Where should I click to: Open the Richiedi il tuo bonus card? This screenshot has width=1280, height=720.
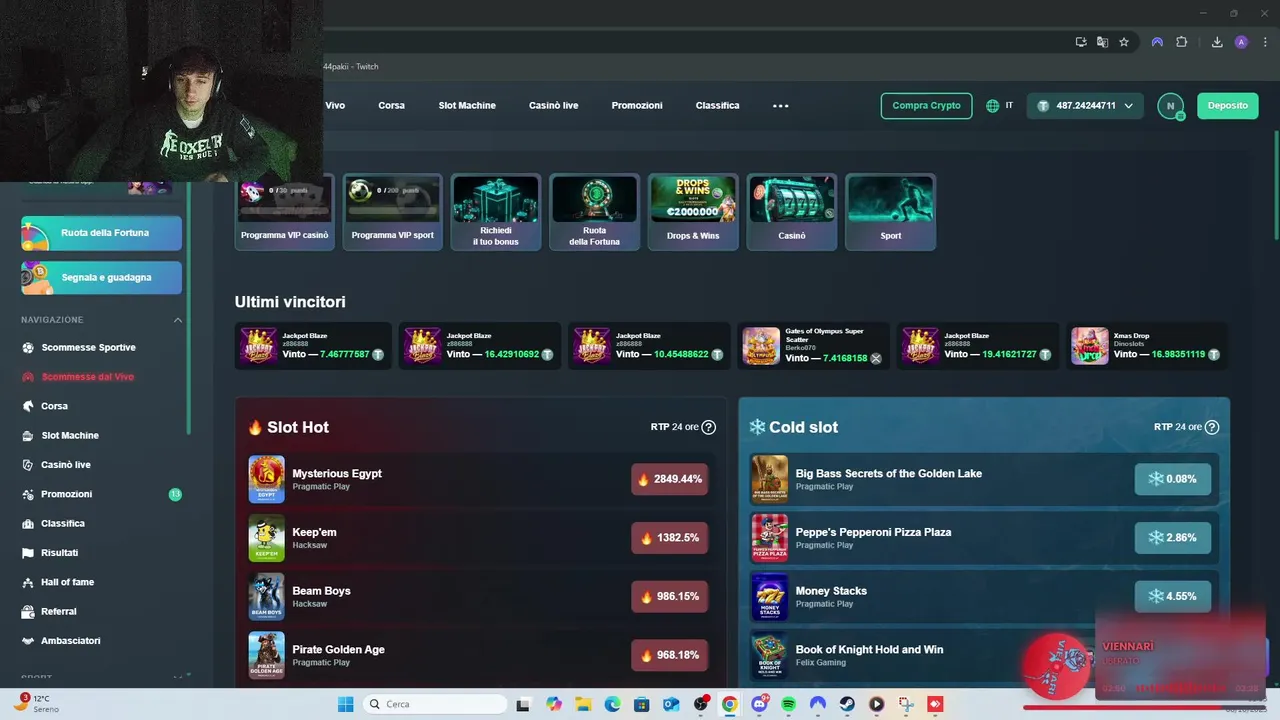coord(496,212)
